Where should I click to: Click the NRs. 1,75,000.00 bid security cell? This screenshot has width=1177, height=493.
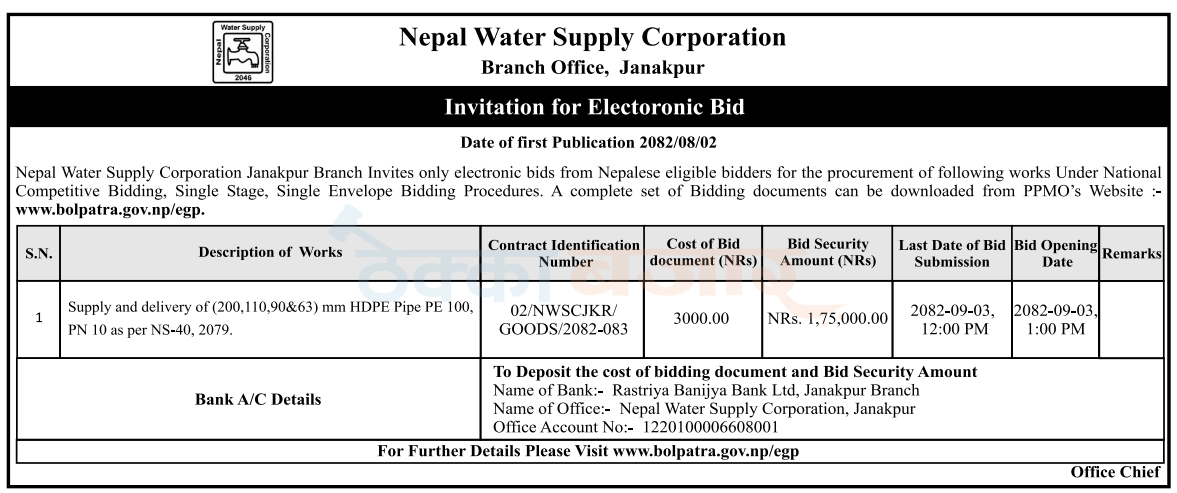[828, 319]
